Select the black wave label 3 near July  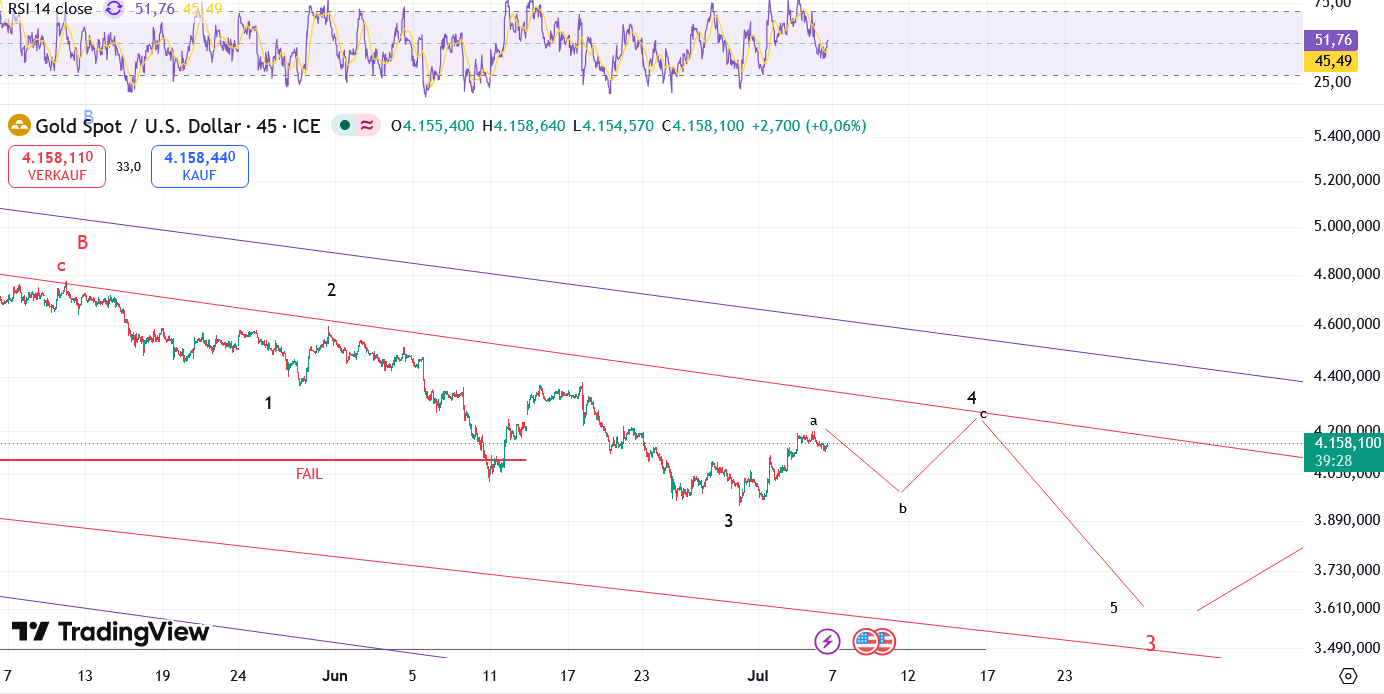[x=729, y=521]
